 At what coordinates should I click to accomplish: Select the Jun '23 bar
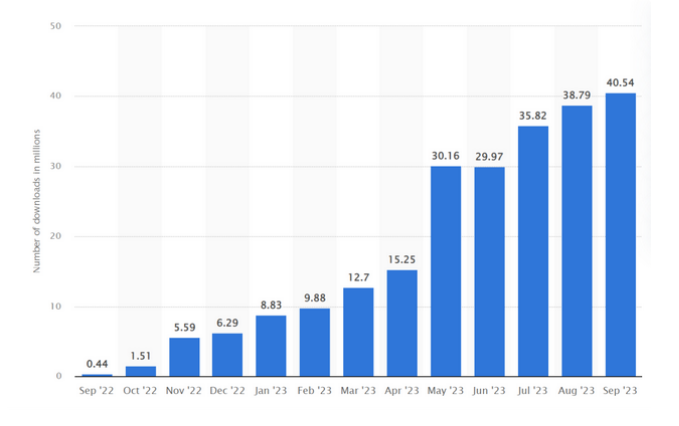point(489,271)
